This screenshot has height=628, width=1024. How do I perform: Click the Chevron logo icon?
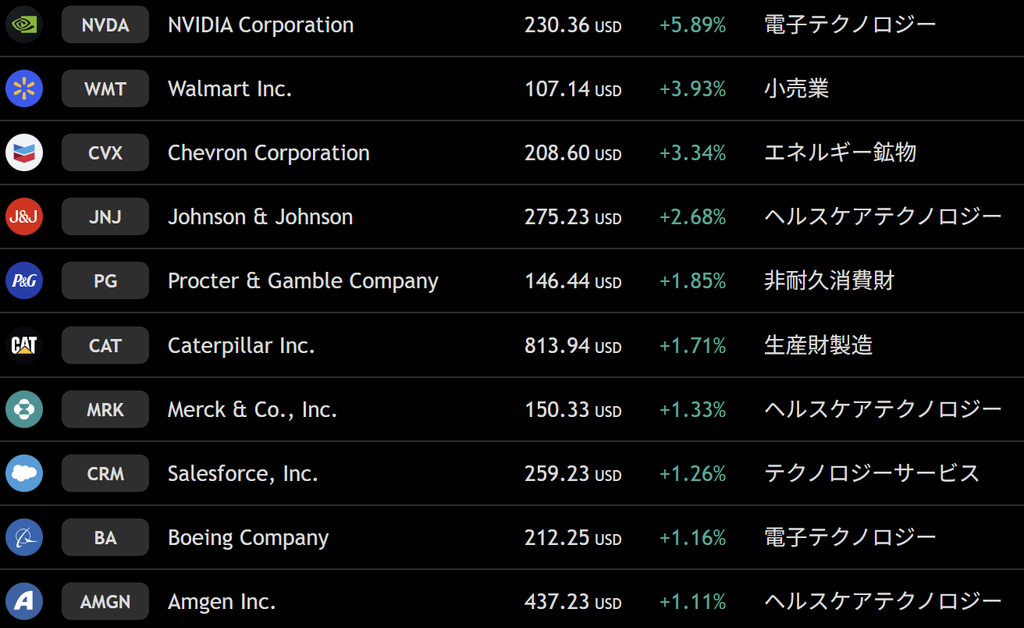(x=24, y=152)
